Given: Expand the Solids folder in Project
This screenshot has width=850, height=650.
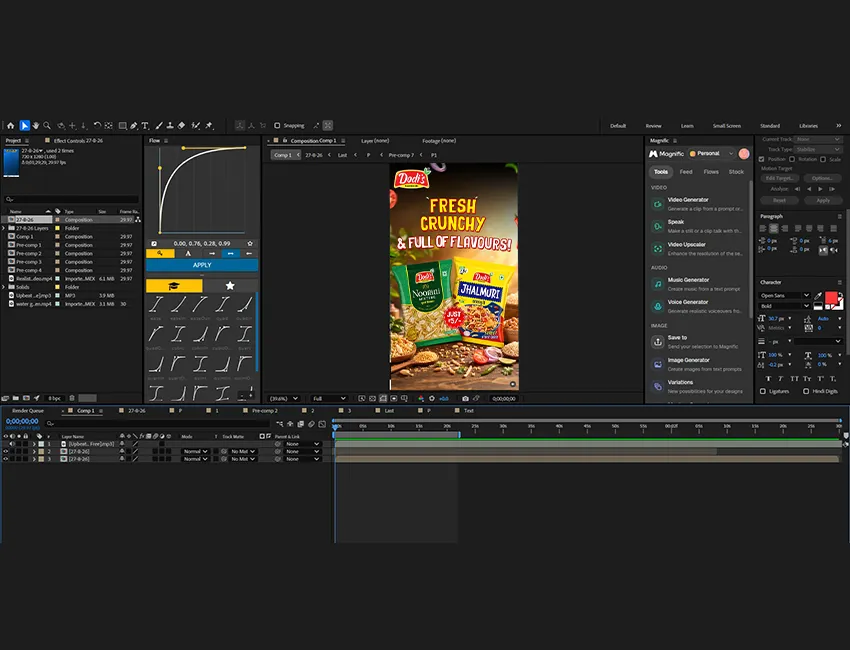Looking at the screenshot, I should click(4, 287).
